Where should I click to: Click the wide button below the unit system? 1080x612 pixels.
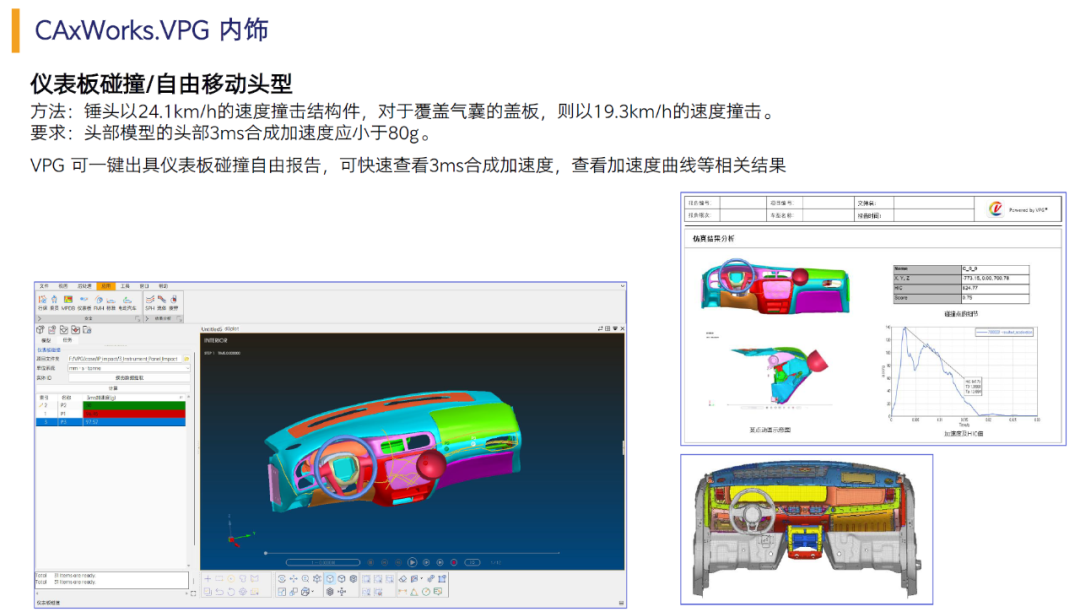tap(129, 378)
